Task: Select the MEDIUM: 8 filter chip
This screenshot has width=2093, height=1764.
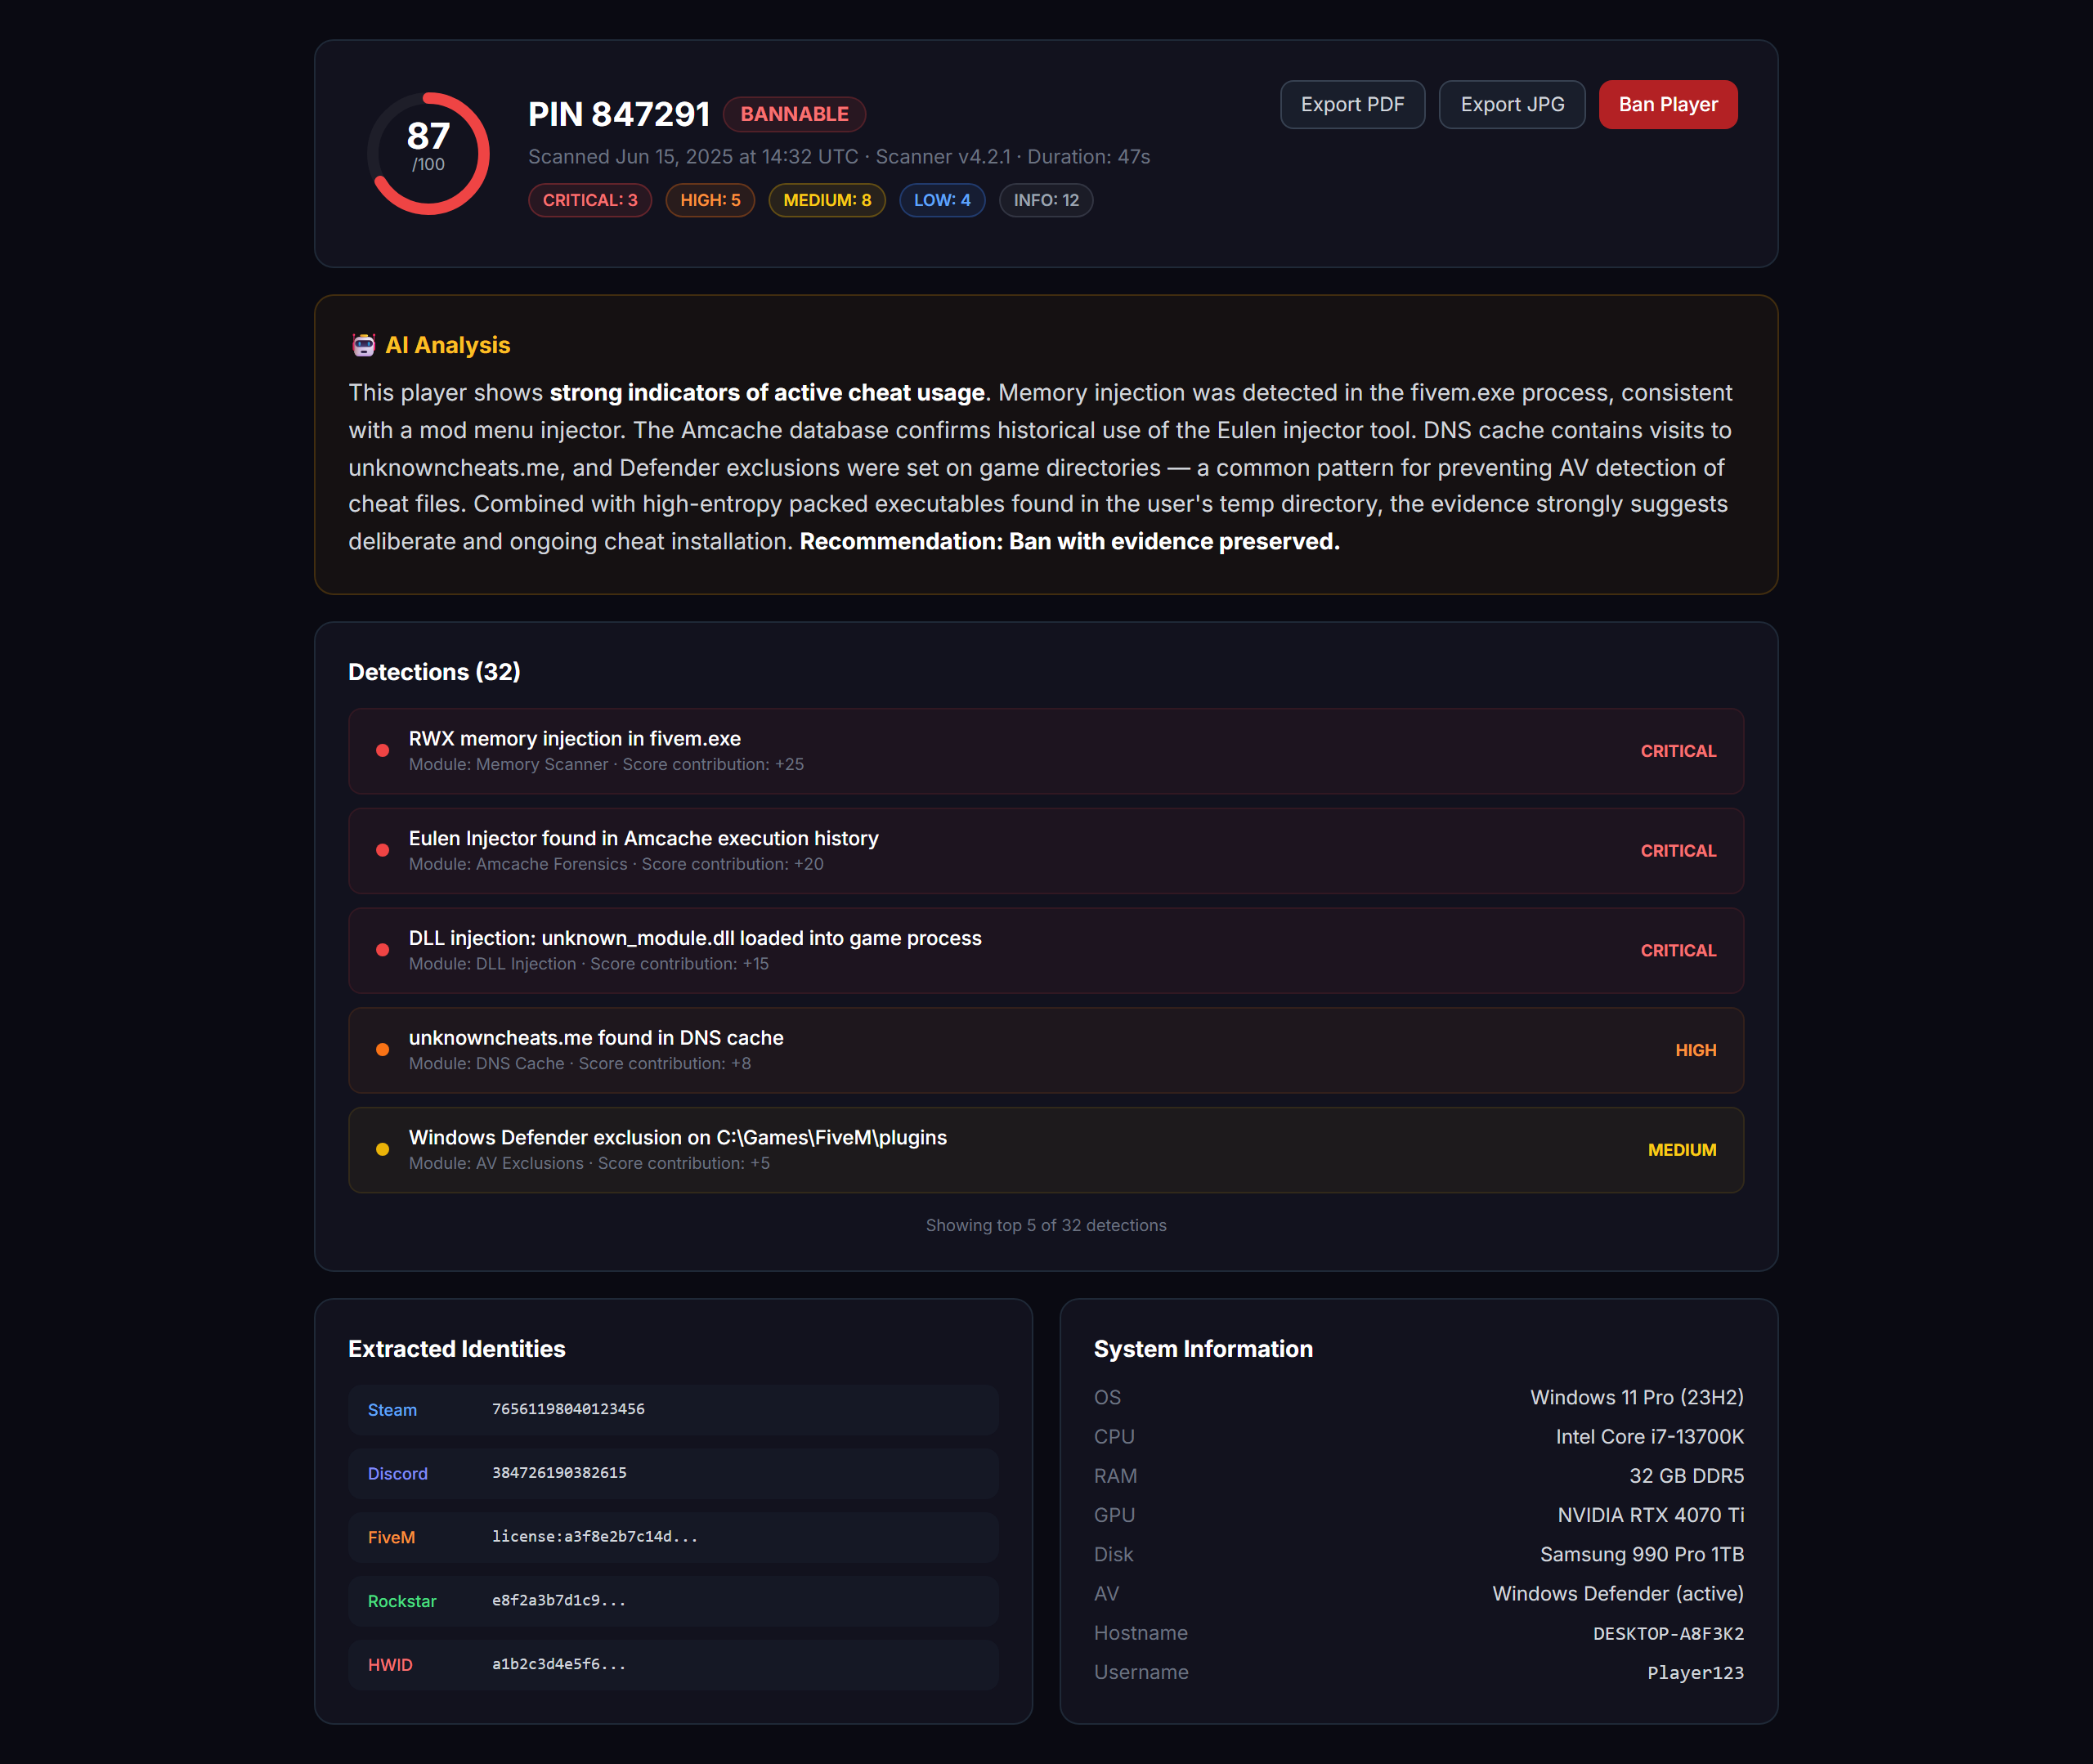Action: [826, 200]
